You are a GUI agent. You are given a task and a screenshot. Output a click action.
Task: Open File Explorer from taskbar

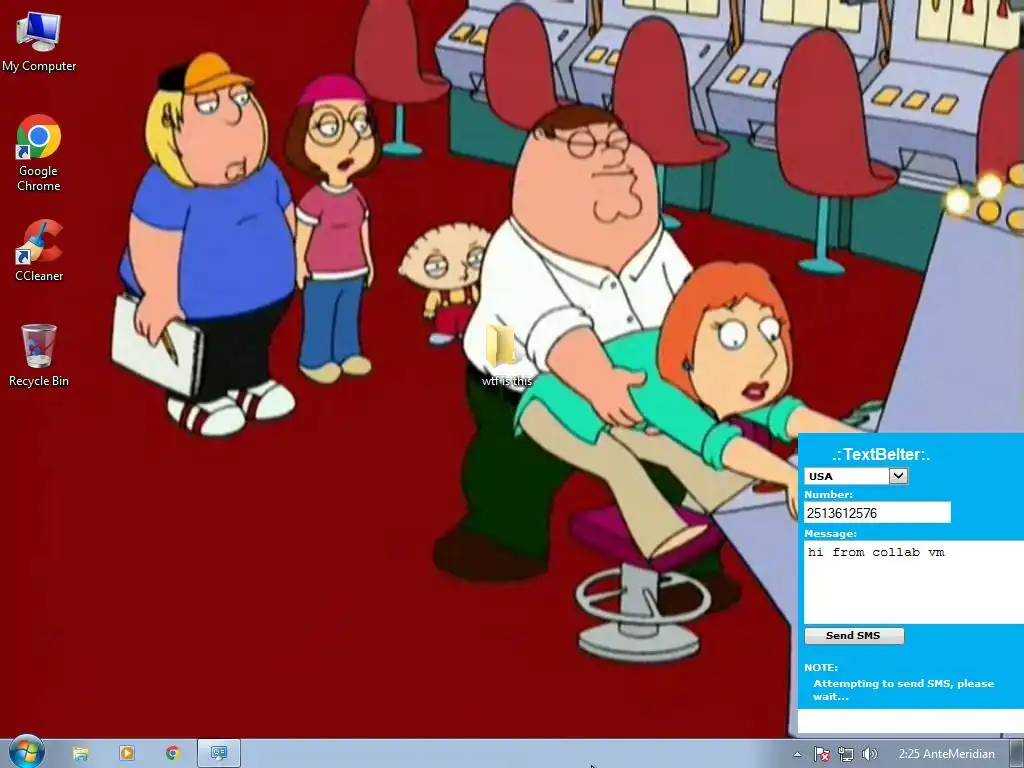[80, 753]
